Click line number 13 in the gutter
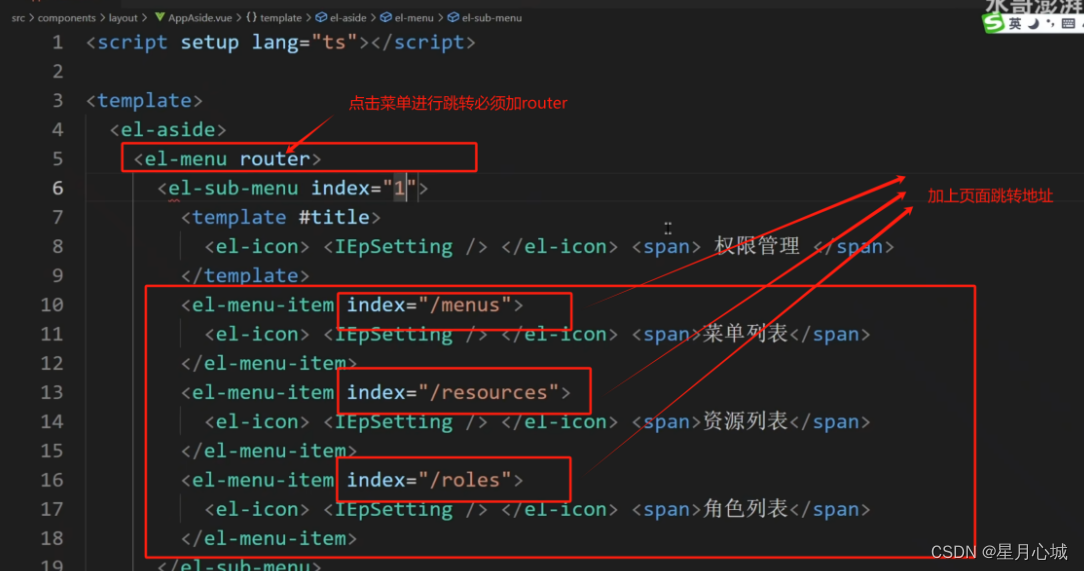This screenshot has height=571, width=1084. [x=52, y=393]
